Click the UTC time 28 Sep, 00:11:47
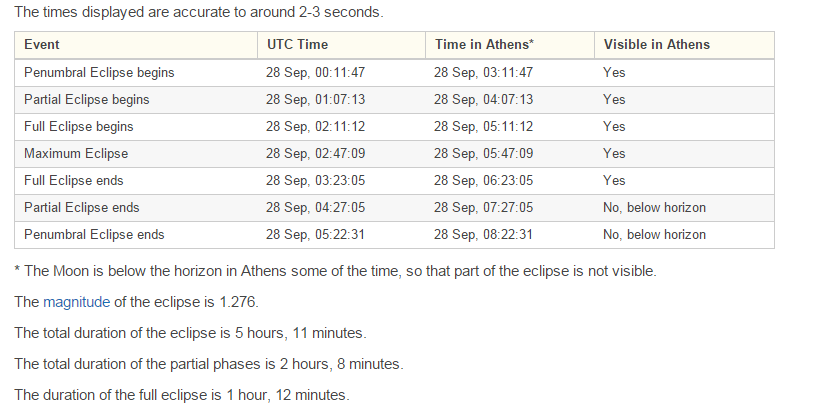816x412 pixels. (x=316, y=73)
